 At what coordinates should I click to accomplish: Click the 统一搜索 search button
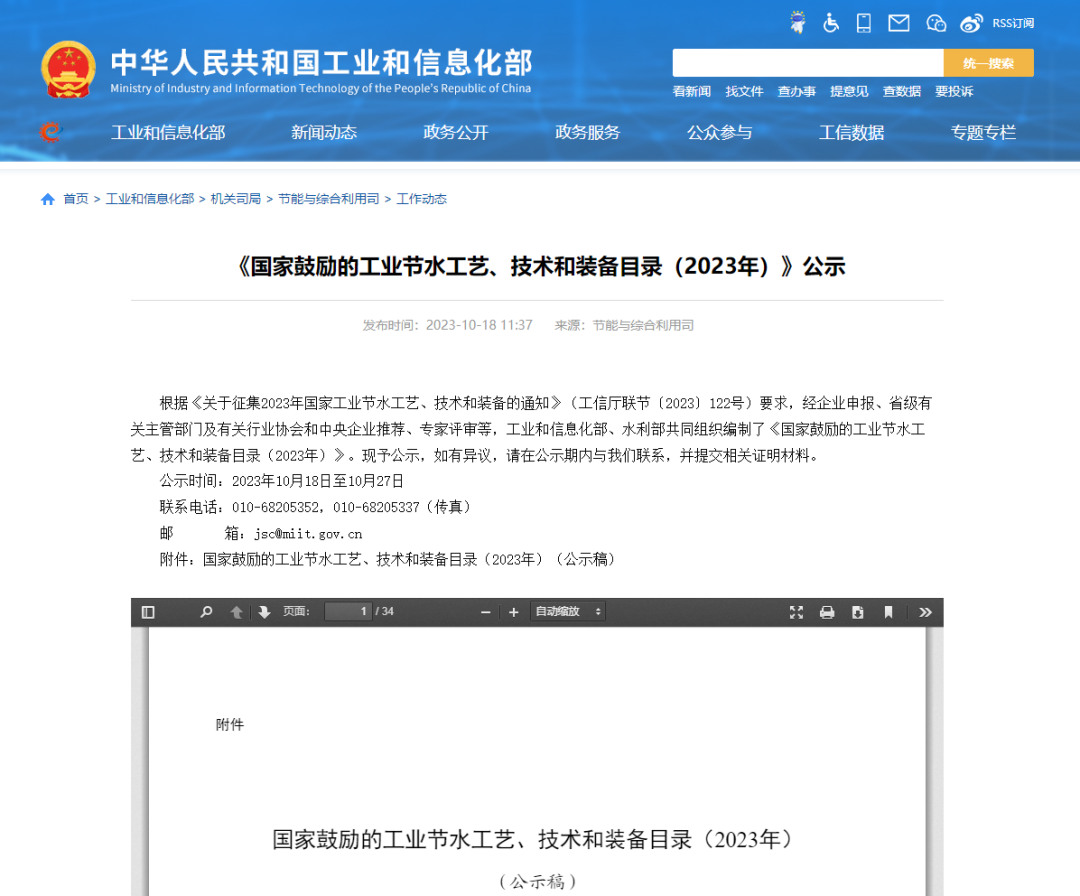tap(988, 62)
